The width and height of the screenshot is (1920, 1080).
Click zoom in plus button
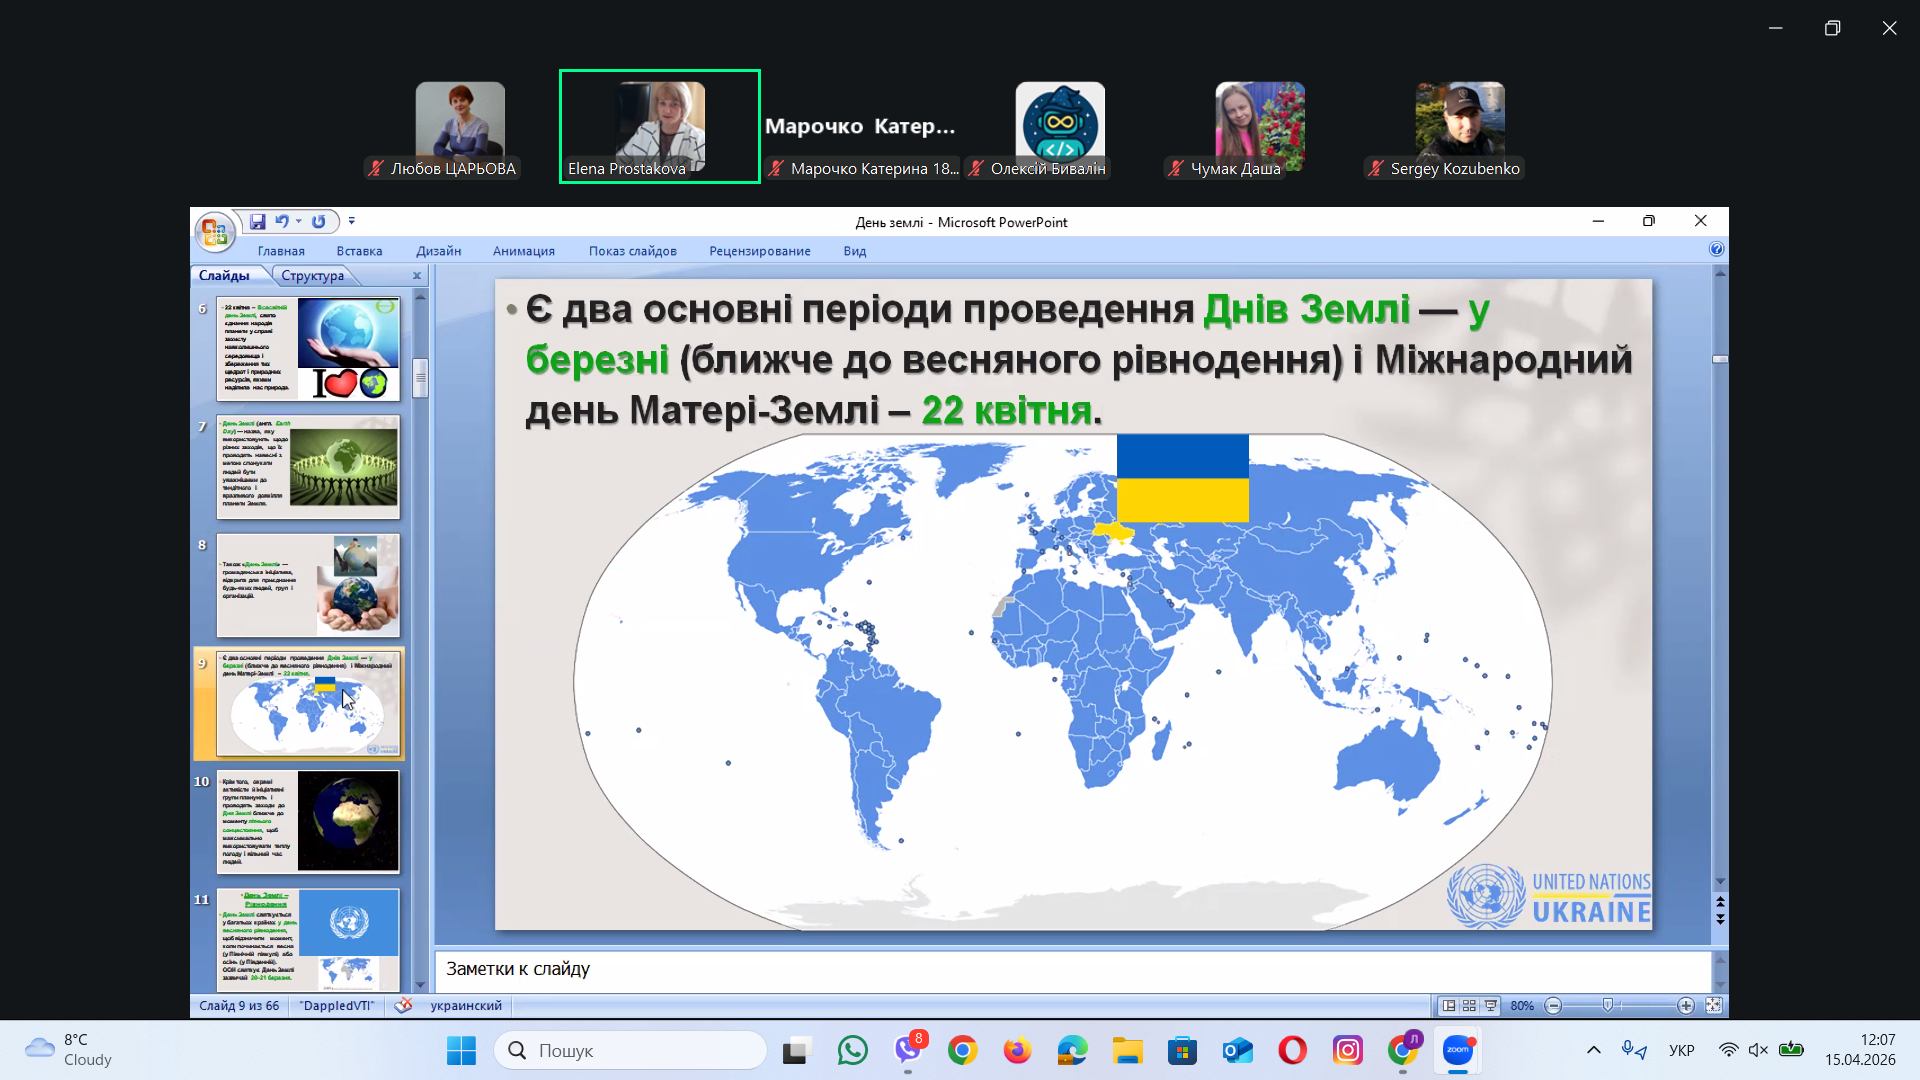tap(1686, 1005)
